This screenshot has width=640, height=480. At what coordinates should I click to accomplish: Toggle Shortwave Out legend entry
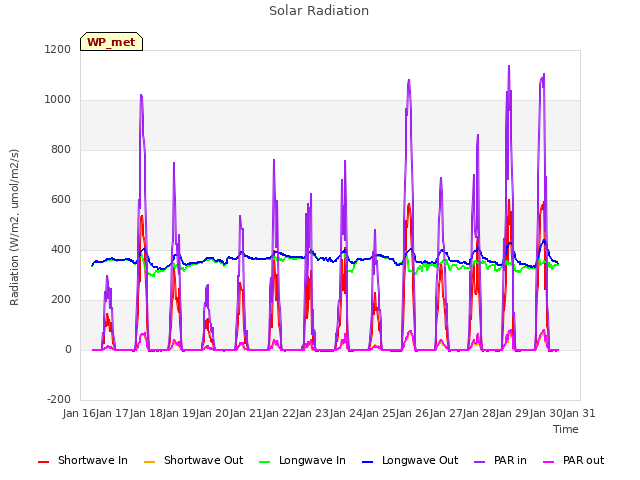tap(193, 460)
